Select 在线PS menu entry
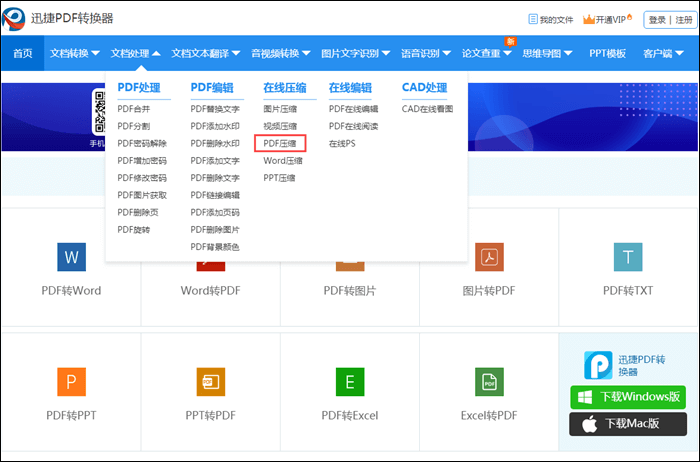This screenshot has width=700, height=462. click(342, 143)
